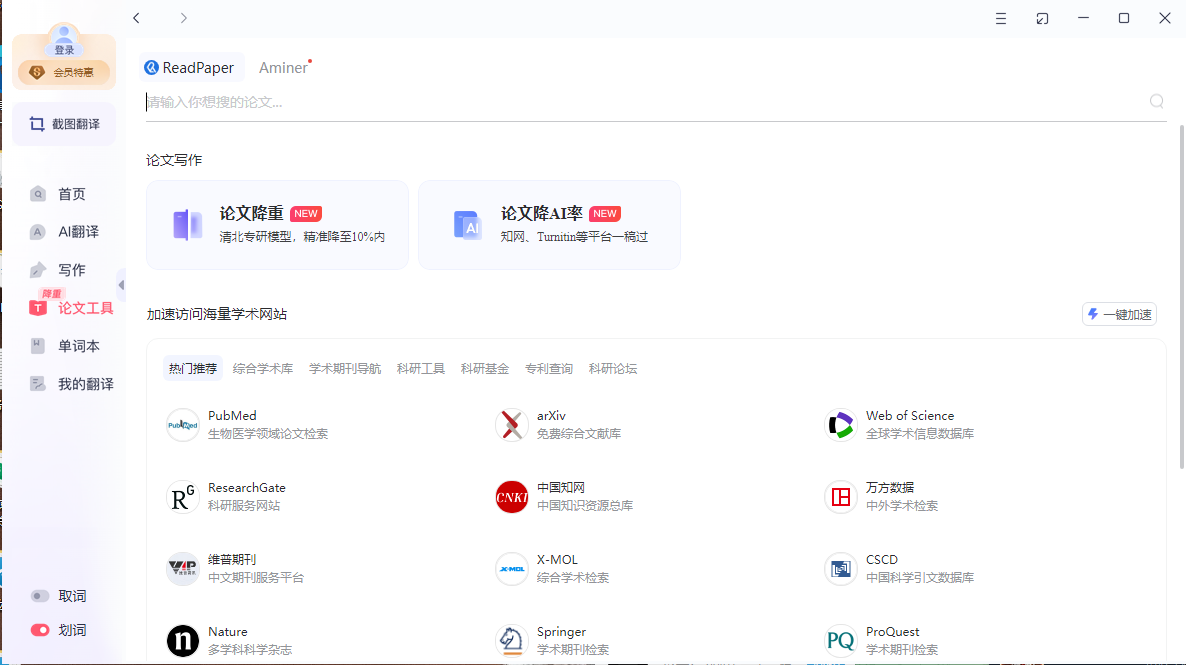1186x665 pixels.
Task: Click the Web of Science logo
Action: click(x=841, y=425)
